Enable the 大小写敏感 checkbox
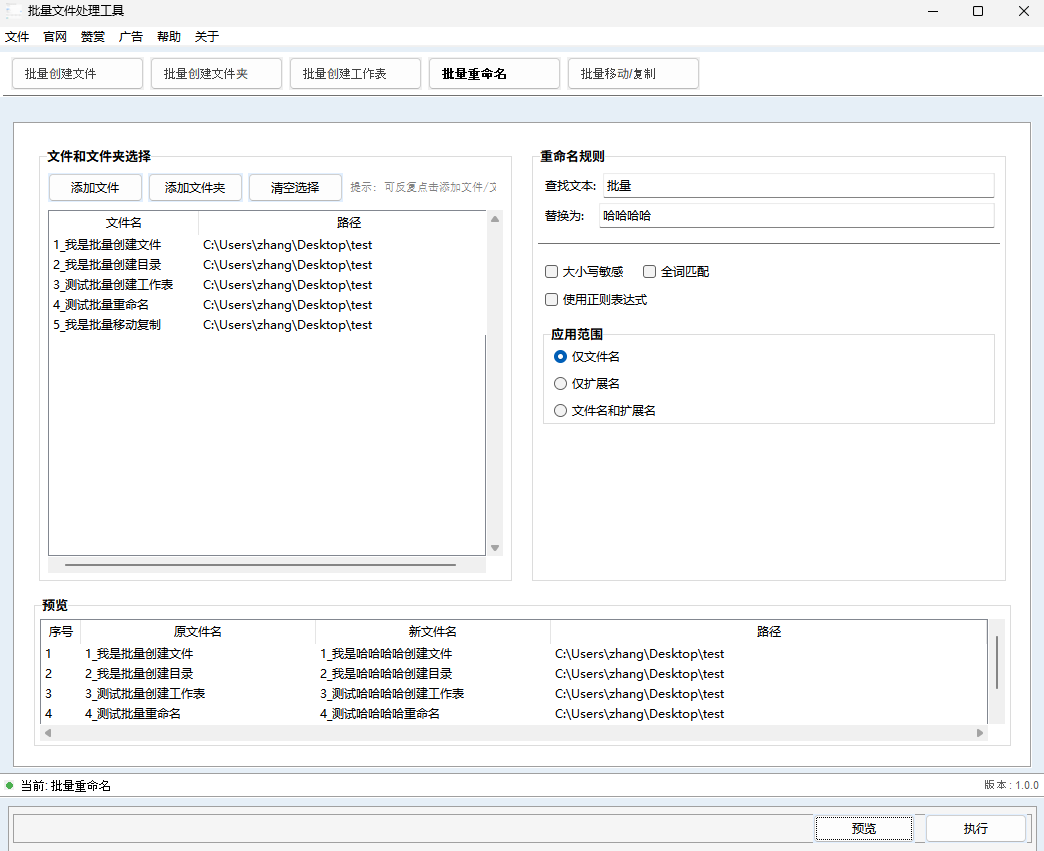 pyautogui.click(x=551, y=272)
